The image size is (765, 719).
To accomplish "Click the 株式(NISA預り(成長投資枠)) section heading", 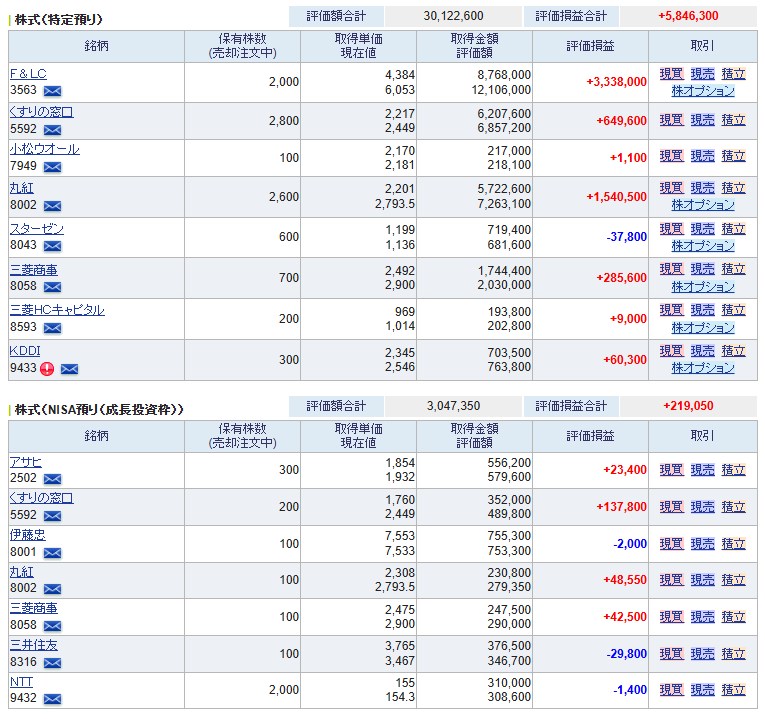I will pyautogui.click(x=99, y=410).
